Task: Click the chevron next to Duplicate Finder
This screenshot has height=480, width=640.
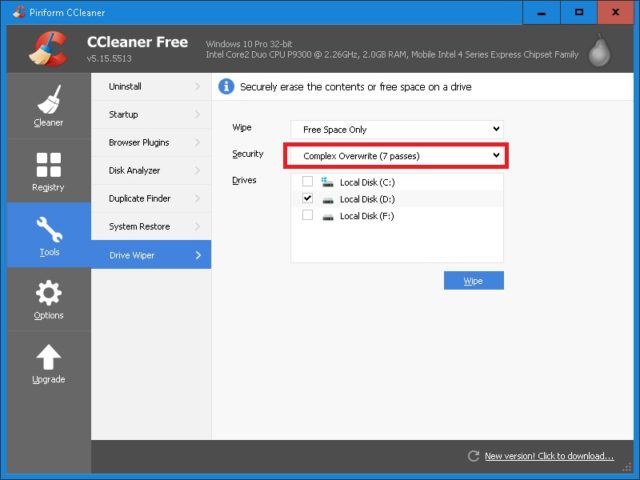Action: point(198,198)
